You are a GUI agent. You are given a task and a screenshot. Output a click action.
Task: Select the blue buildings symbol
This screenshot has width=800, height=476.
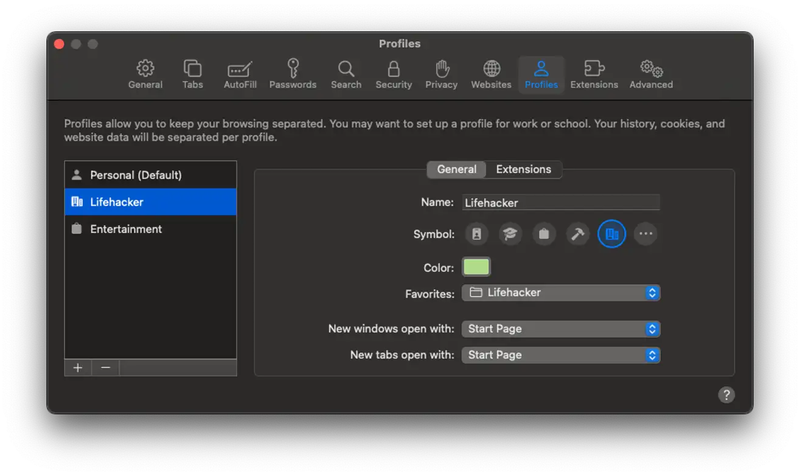coord(612,234)
